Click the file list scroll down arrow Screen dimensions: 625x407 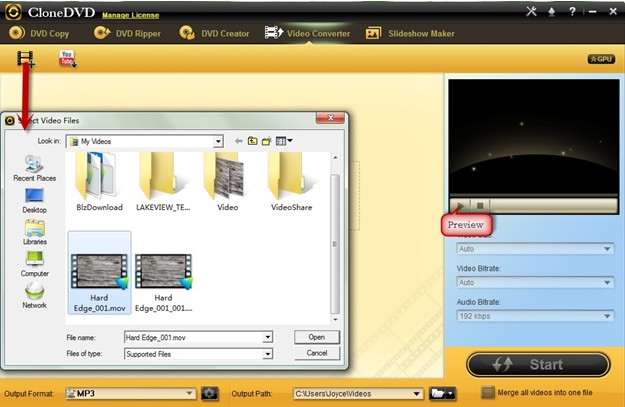[x=335, y=319]
